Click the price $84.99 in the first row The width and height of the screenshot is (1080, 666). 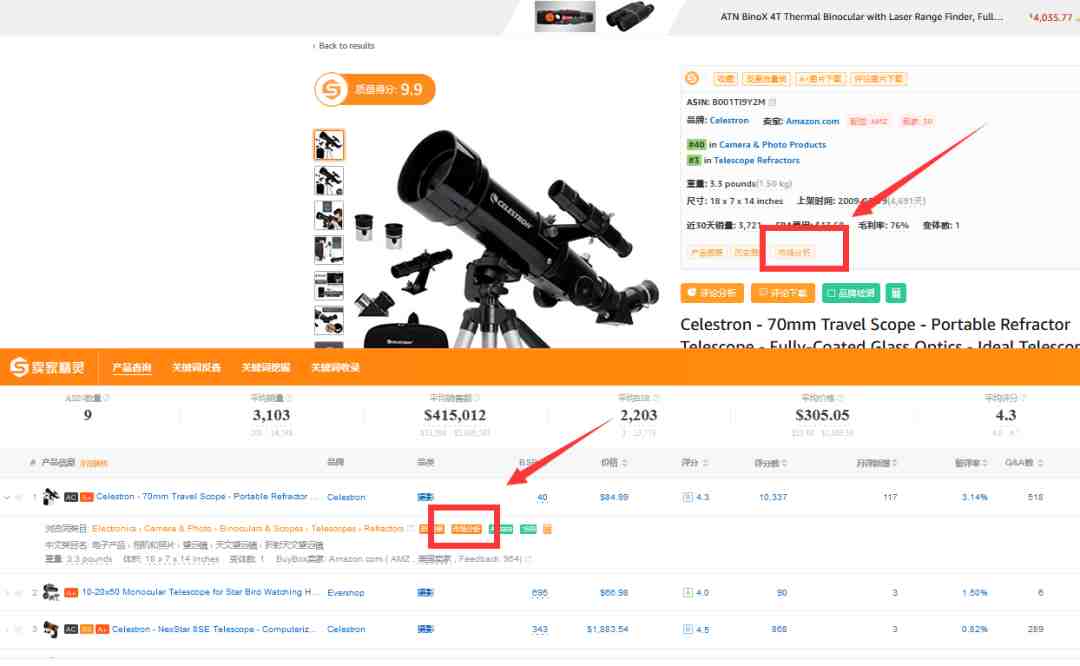coord(614,497)
